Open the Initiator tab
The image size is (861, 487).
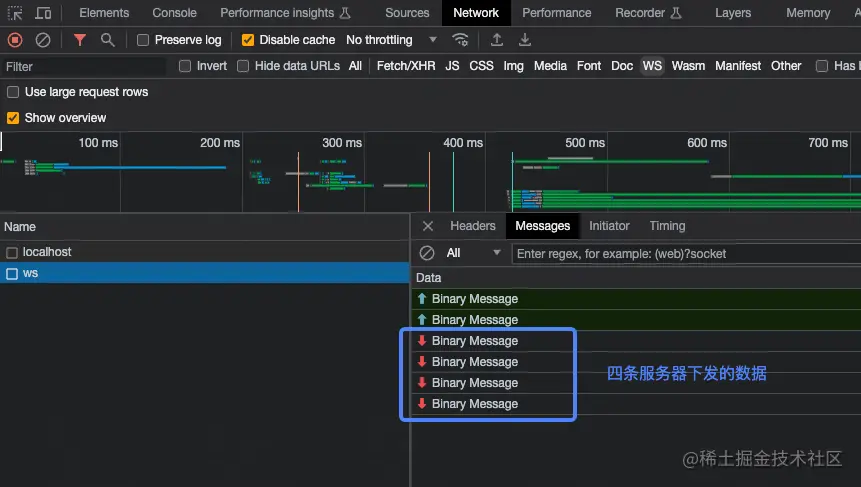point(609,226)
